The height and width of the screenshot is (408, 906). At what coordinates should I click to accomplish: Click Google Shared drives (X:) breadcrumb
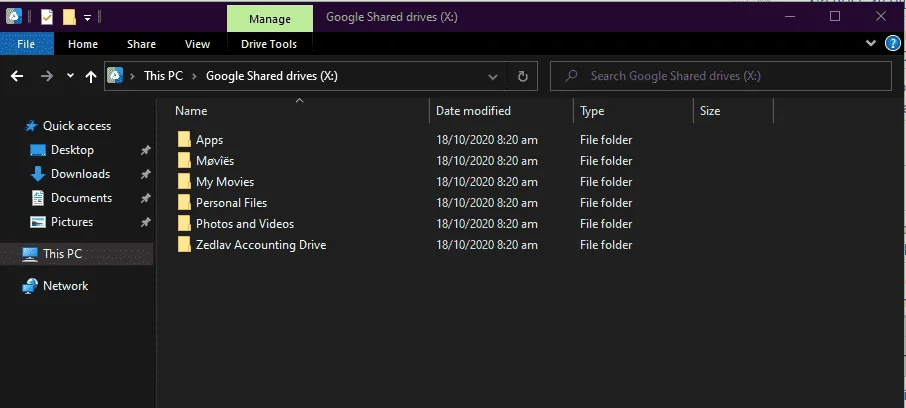[272, 76]
